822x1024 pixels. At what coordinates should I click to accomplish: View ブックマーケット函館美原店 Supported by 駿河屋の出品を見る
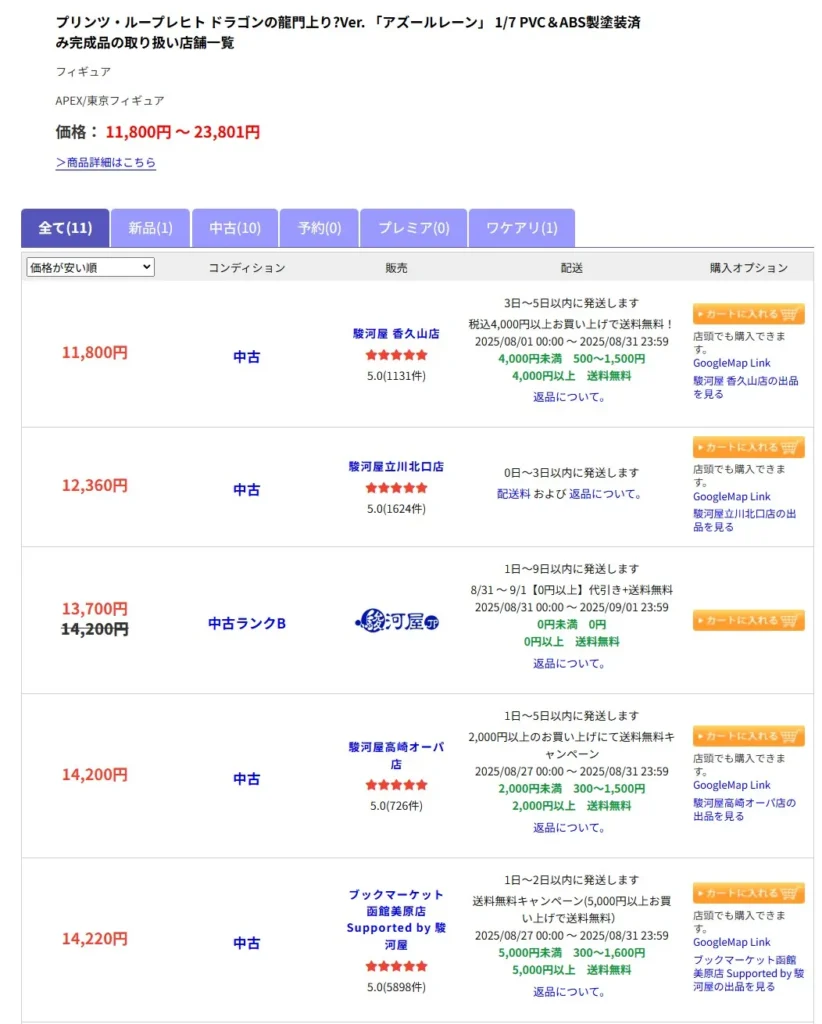coord(748,973)
